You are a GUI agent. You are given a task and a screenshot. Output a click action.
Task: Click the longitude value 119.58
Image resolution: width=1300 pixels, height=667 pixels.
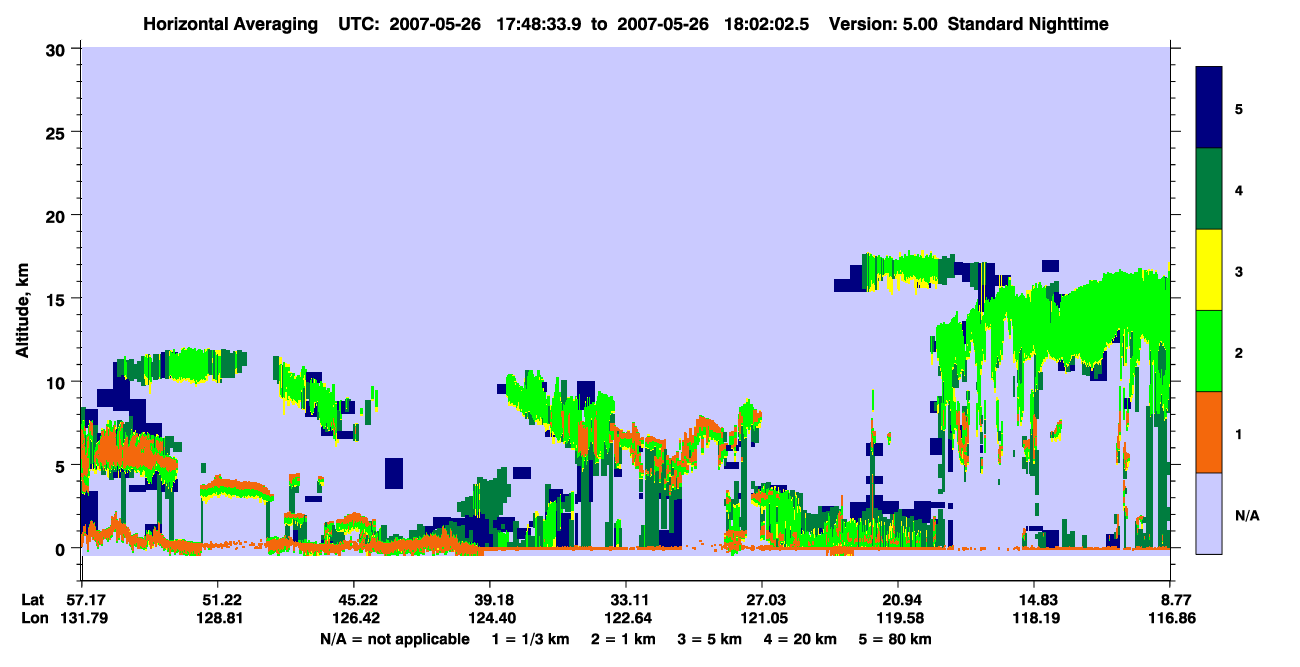click(x=898, y=618)
